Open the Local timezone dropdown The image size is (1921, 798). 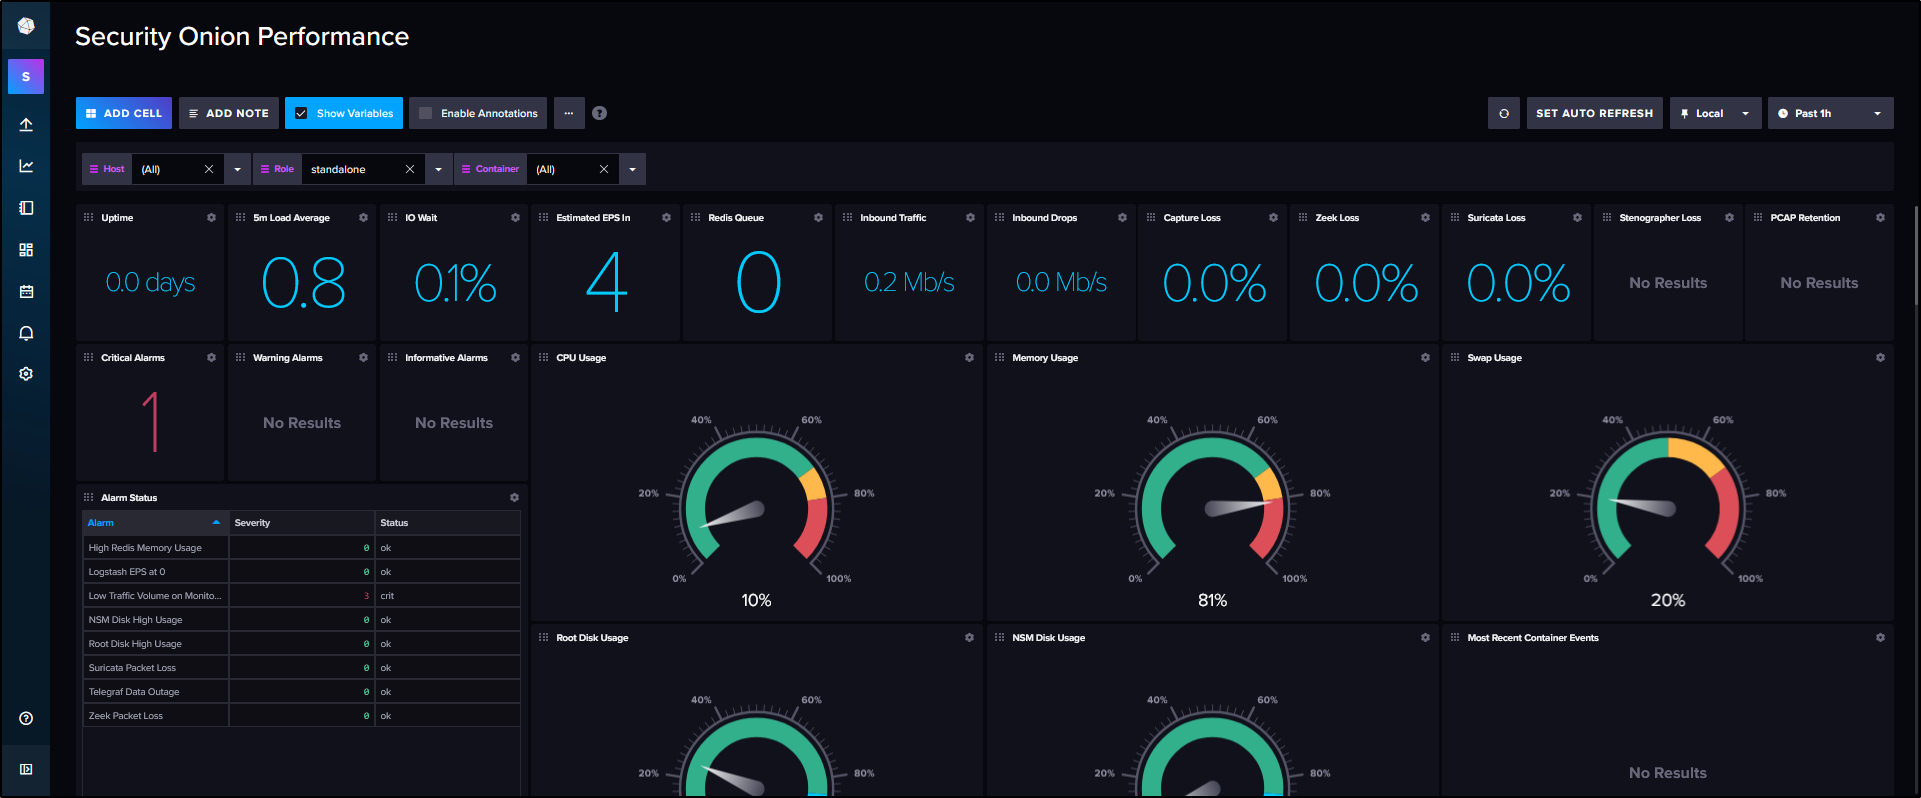point(1716,113)
